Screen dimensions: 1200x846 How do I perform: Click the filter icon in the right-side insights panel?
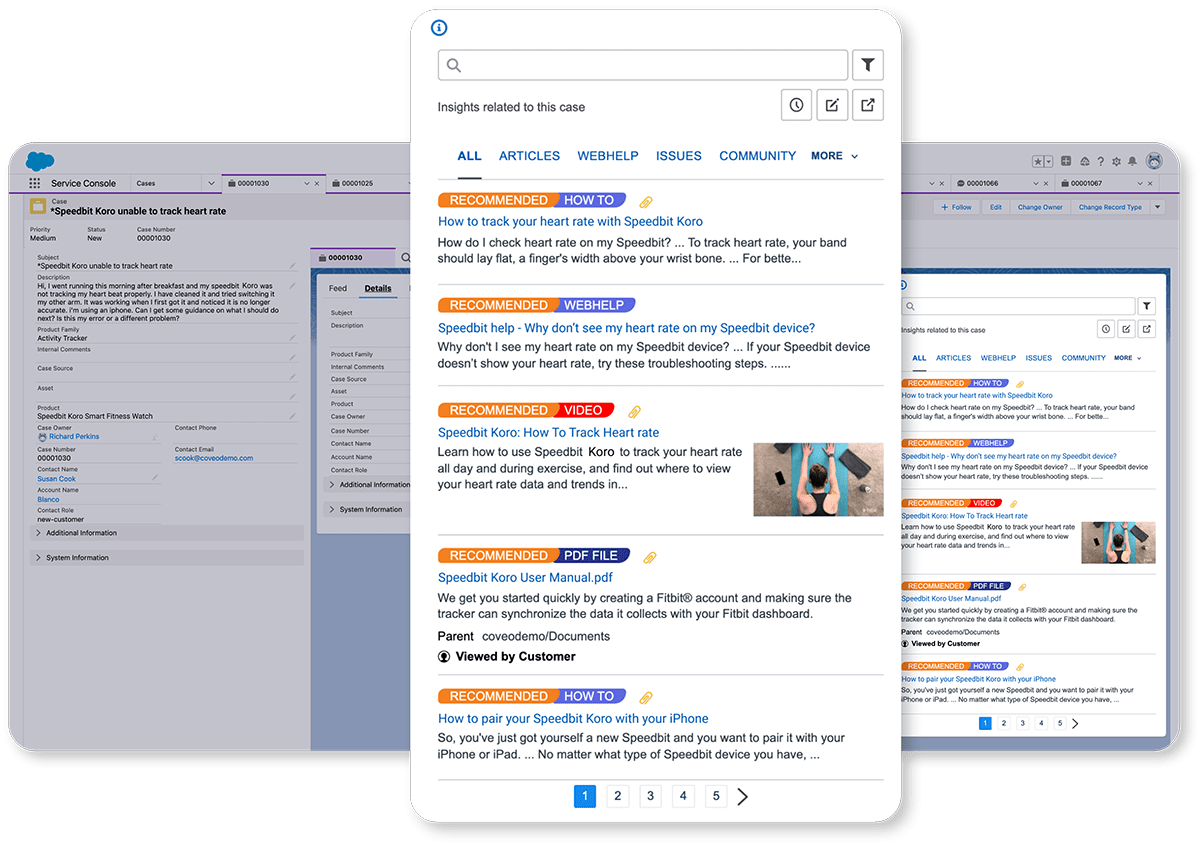coord(1147,306)
